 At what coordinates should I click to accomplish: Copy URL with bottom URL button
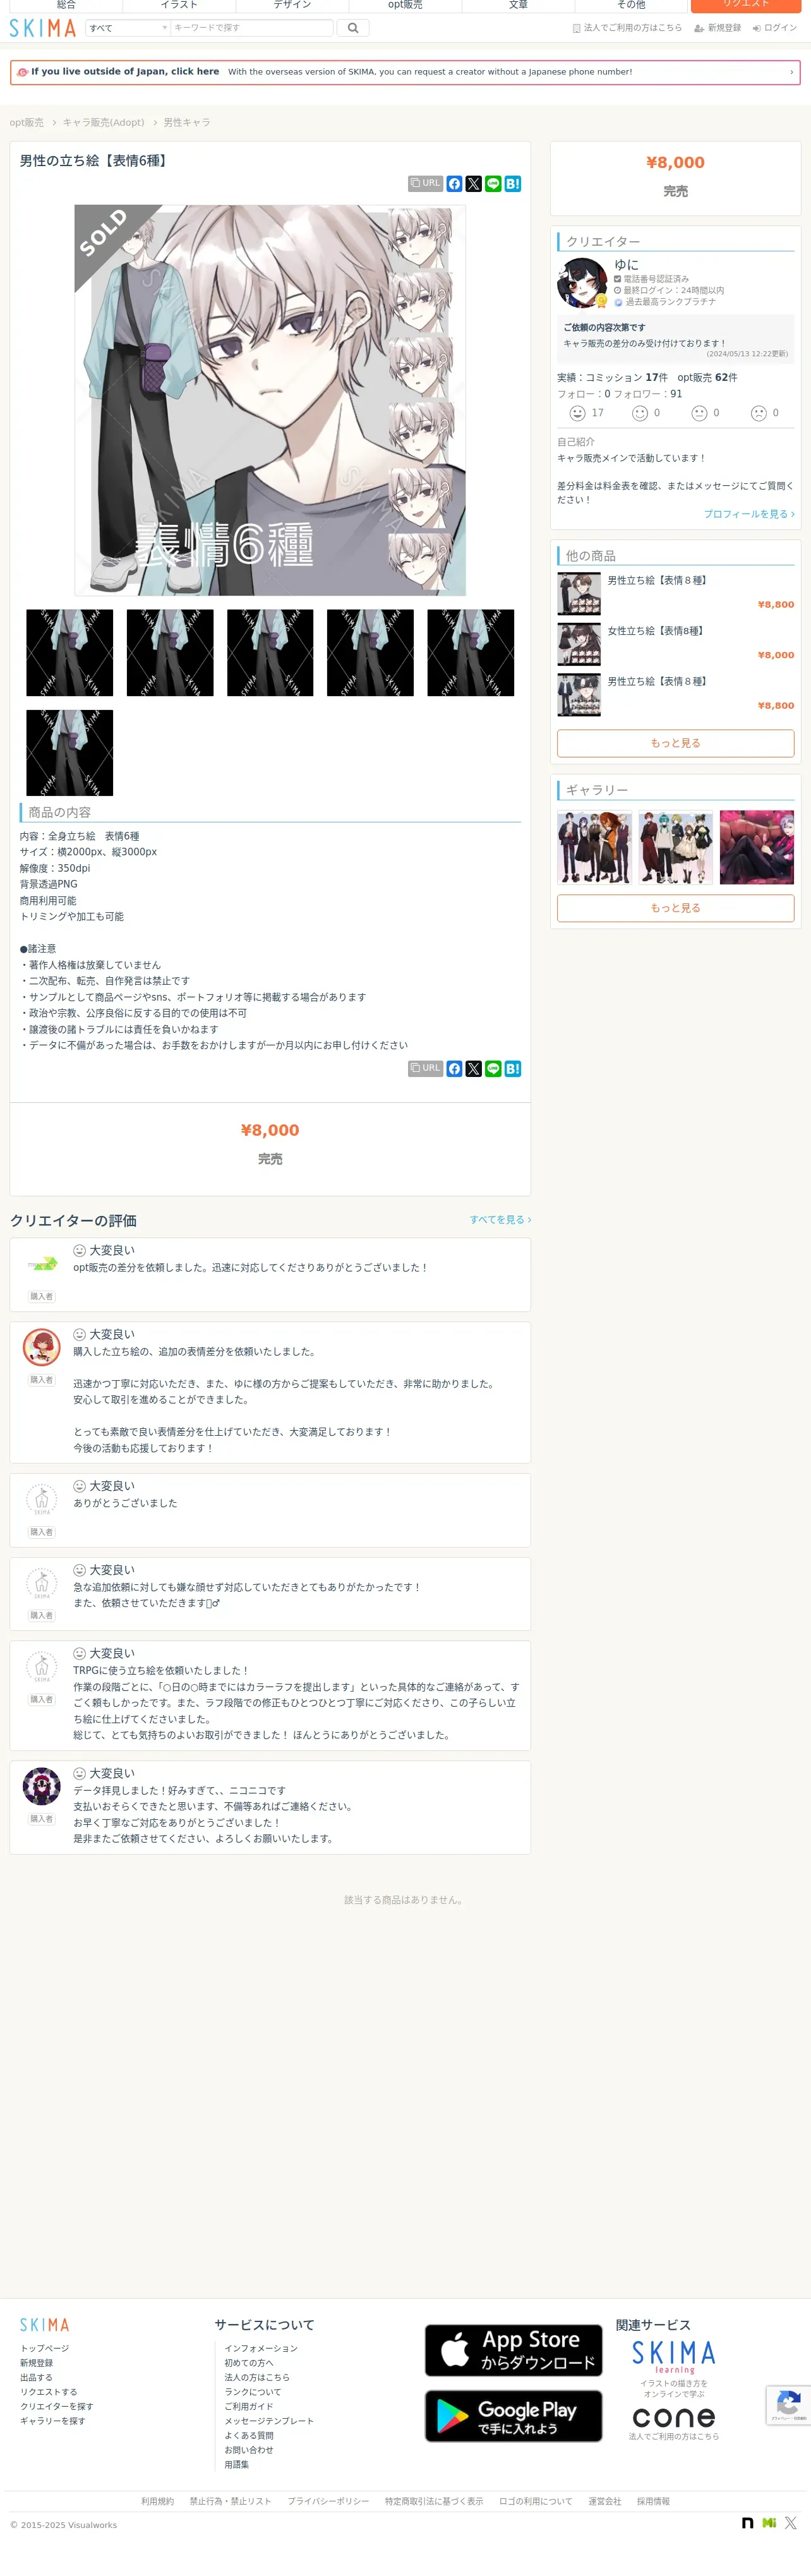[x=425, y=1069]
